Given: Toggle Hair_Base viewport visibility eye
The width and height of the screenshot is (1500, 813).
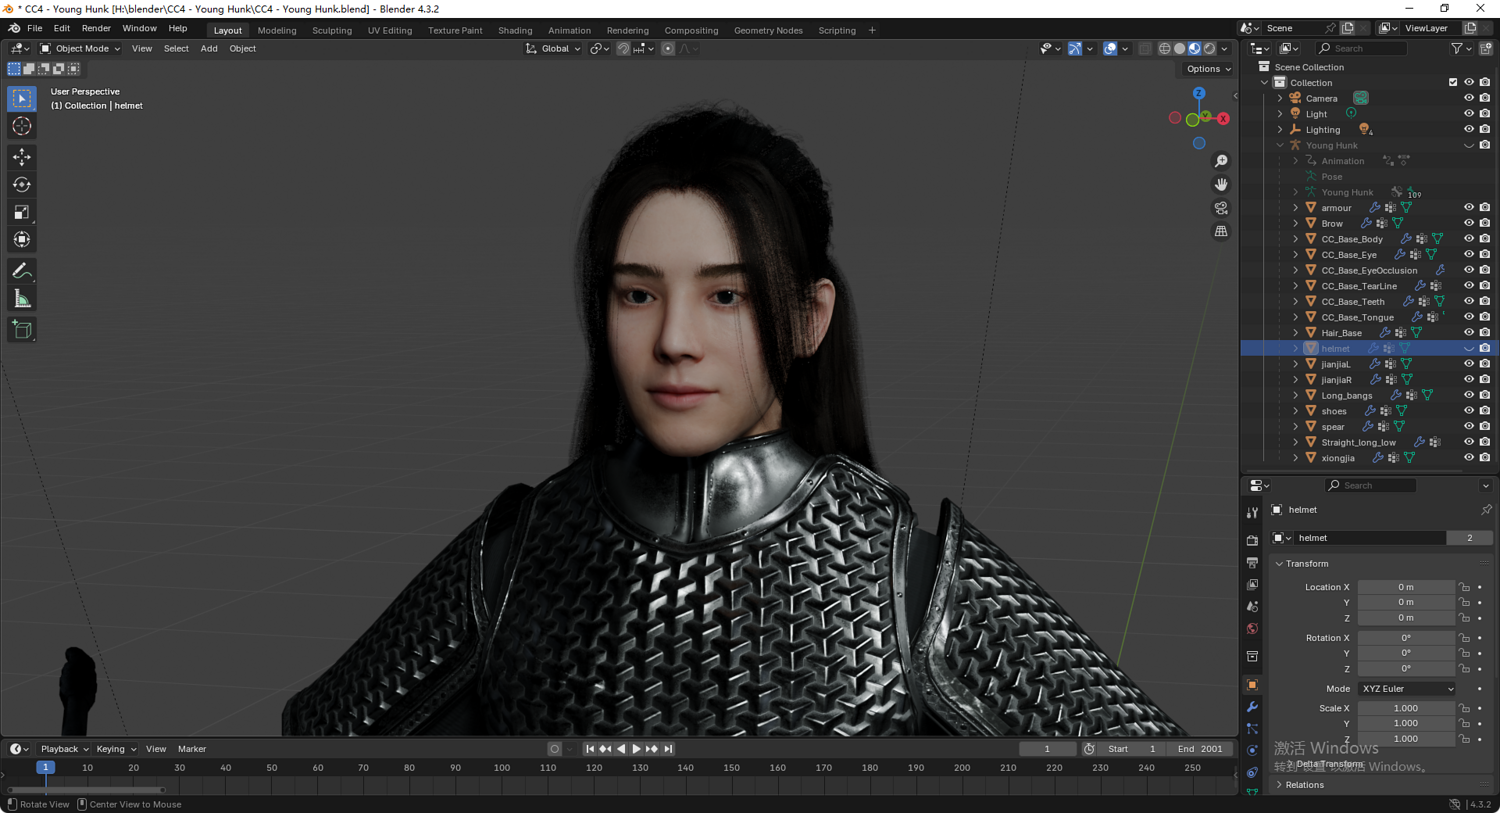Looking at the screenshot, I should (1469, 333).
